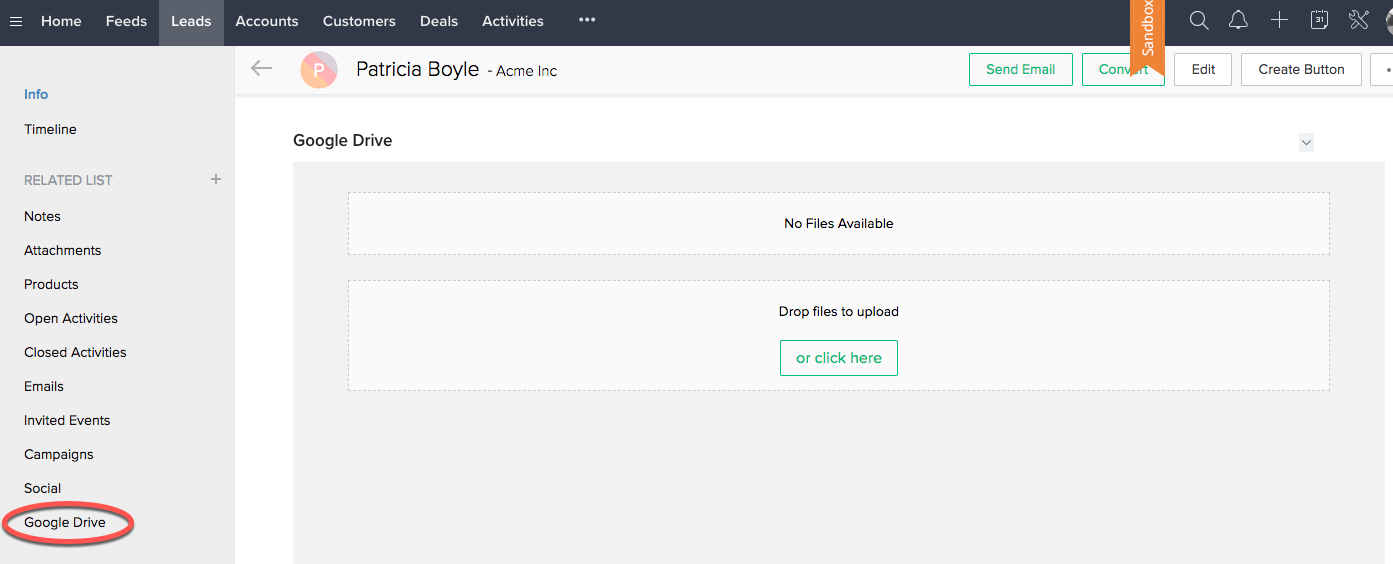Switch to the Accounts tab
The width and height of the screenshot is (1393, 564).
point(267,21)
